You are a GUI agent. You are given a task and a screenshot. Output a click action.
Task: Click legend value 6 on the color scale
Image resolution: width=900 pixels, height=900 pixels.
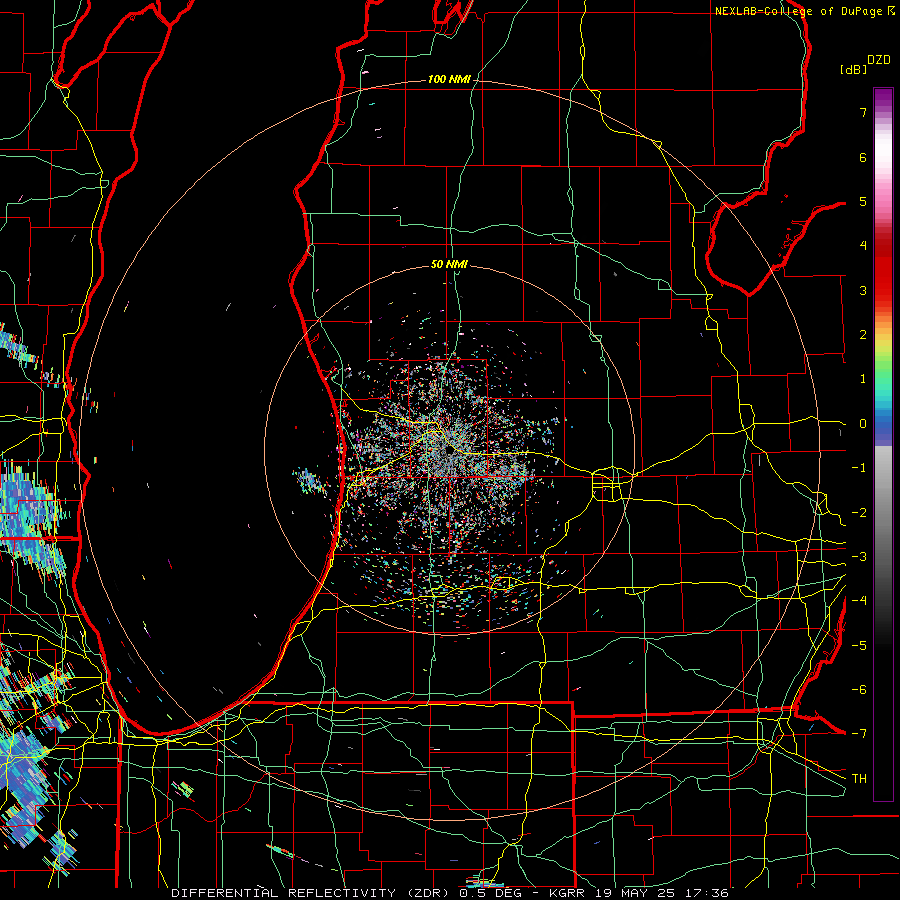[863, 157]
